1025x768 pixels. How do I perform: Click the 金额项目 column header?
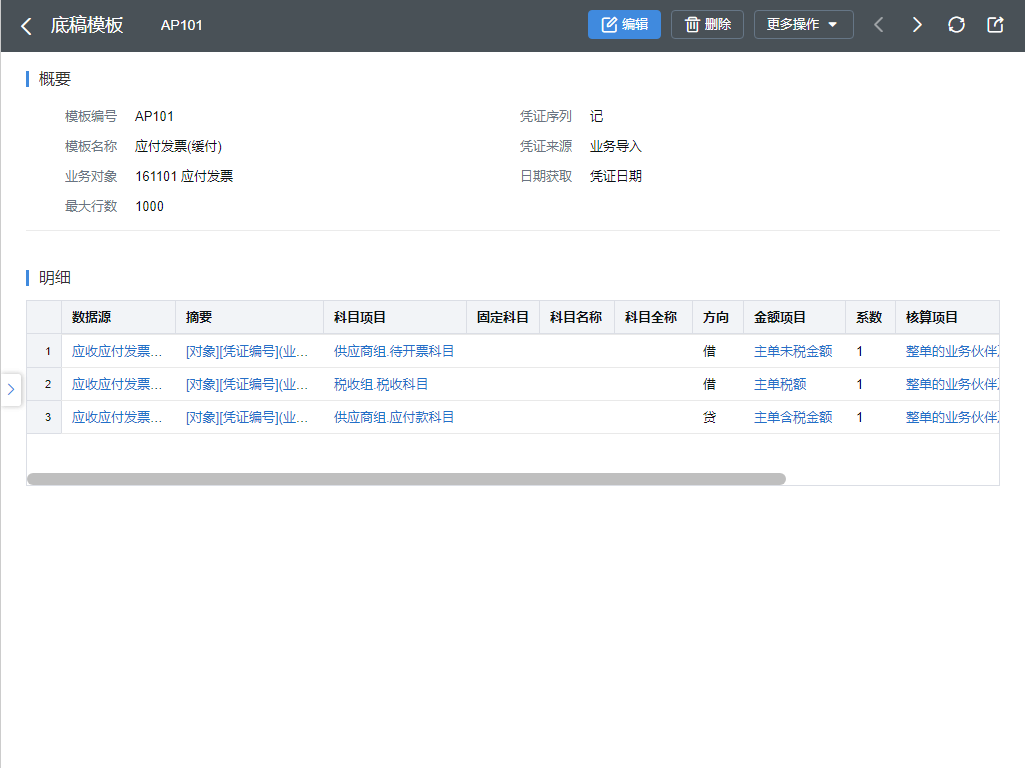point(794,318)
